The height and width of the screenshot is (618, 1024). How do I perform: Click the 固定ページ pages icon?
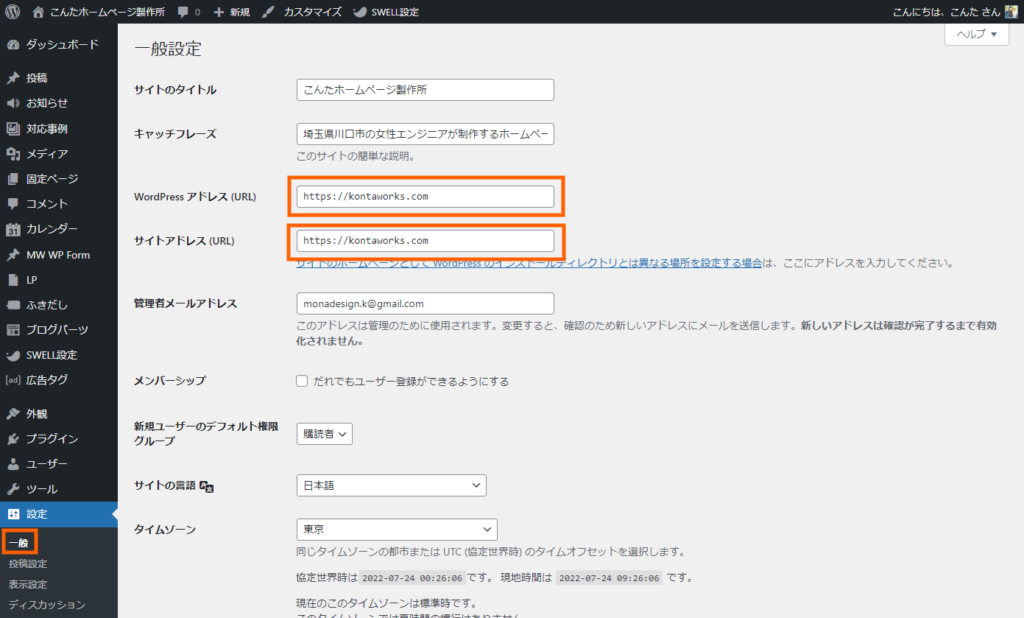pyautogui.click(x=13, y=178)
